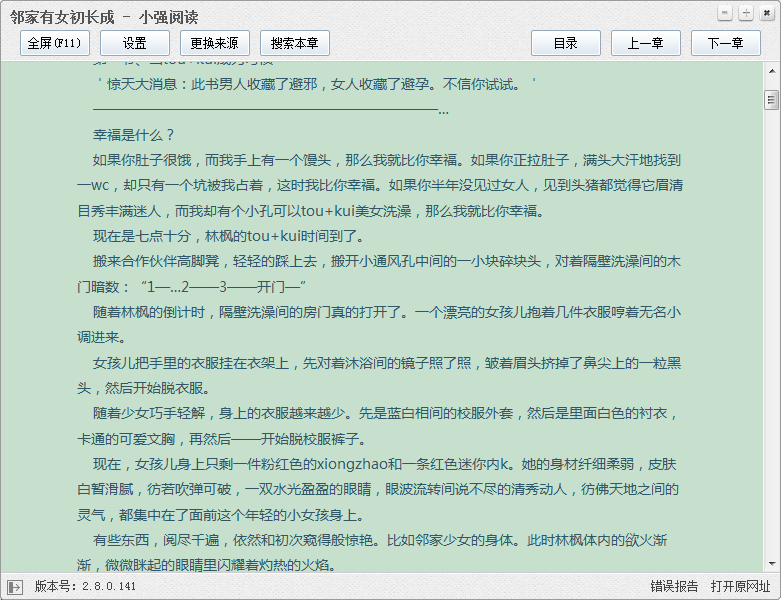Go to previous chapter via 上一章

(x=645, y=43)
